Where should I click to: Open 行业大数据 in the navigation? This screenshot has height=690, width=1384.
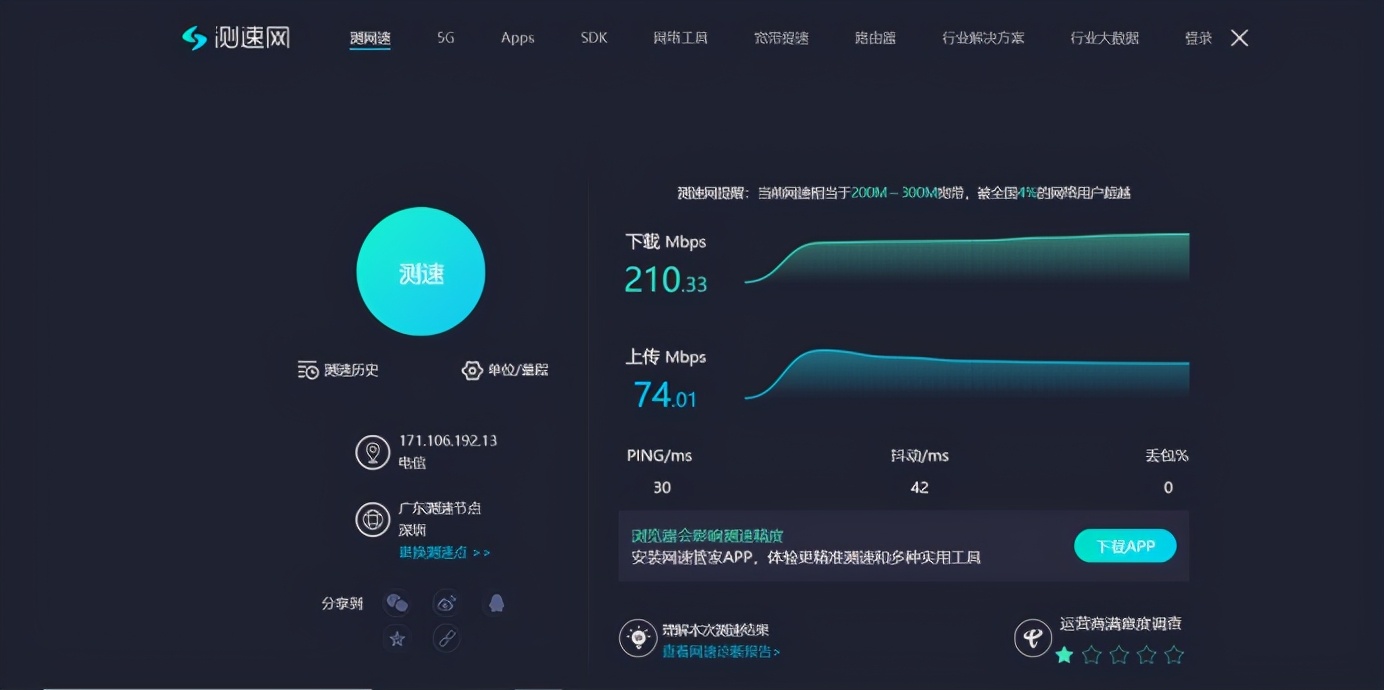[x=1105, y=38]
